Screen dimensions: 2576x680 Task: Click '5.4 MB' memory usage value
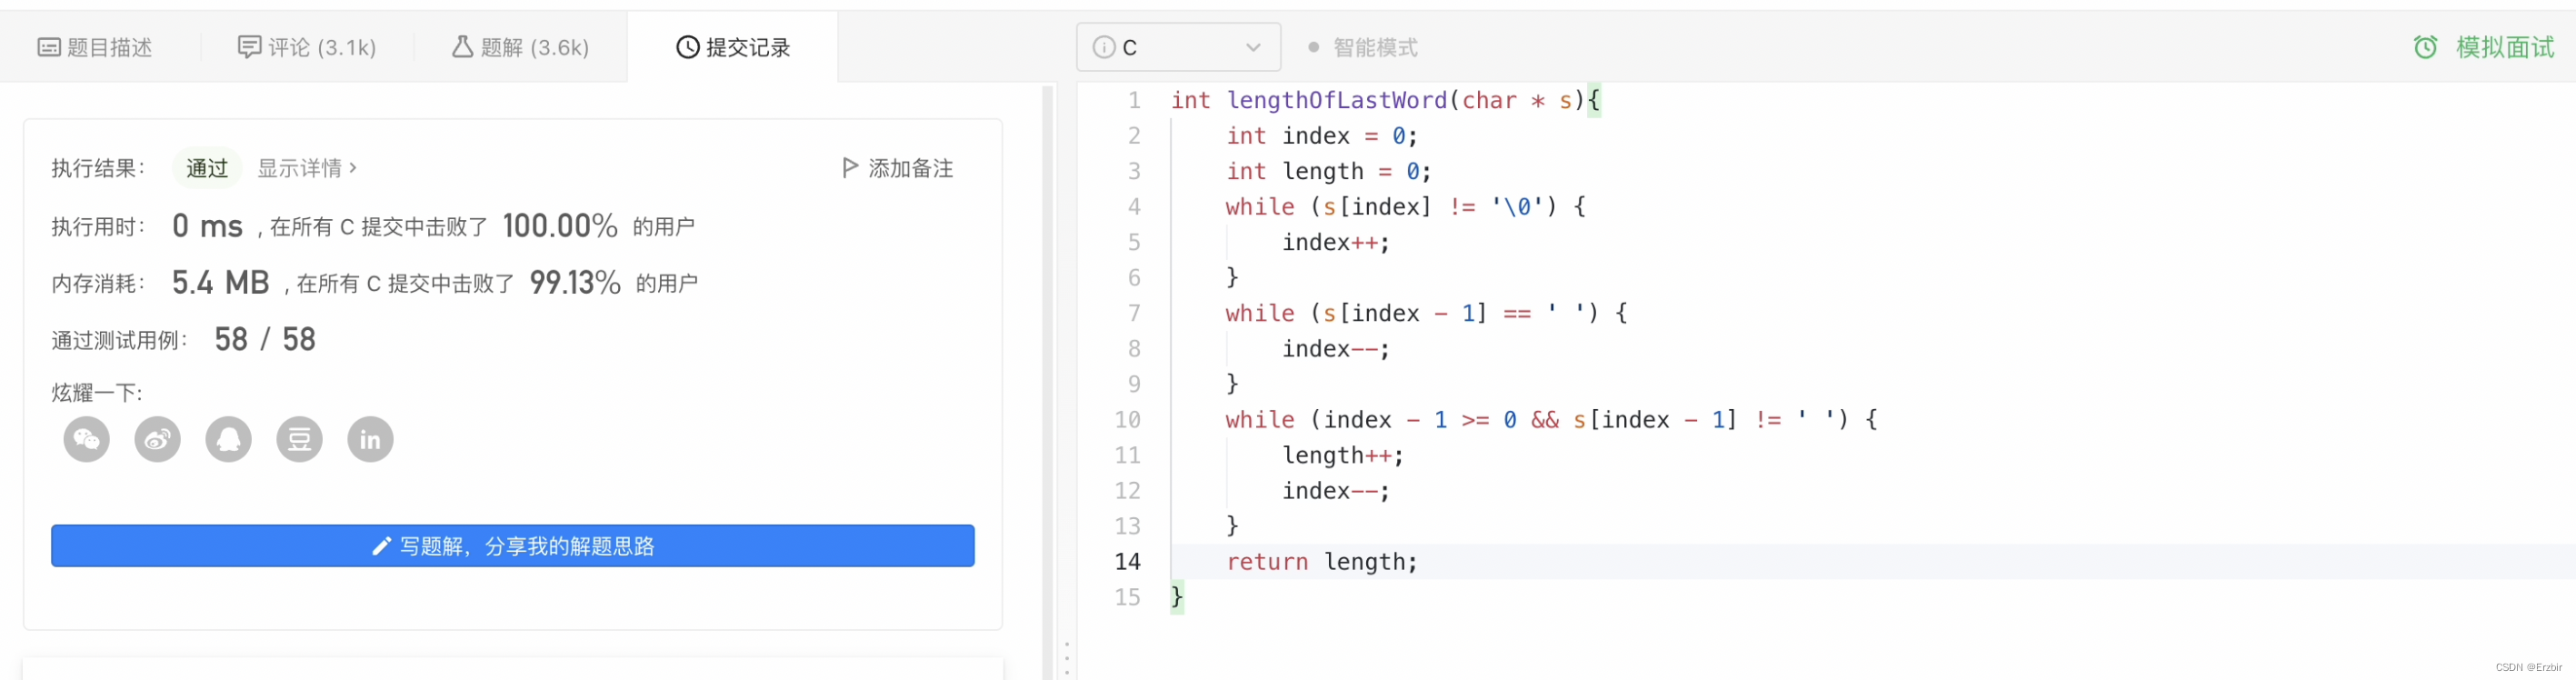[x=220, y=283]
